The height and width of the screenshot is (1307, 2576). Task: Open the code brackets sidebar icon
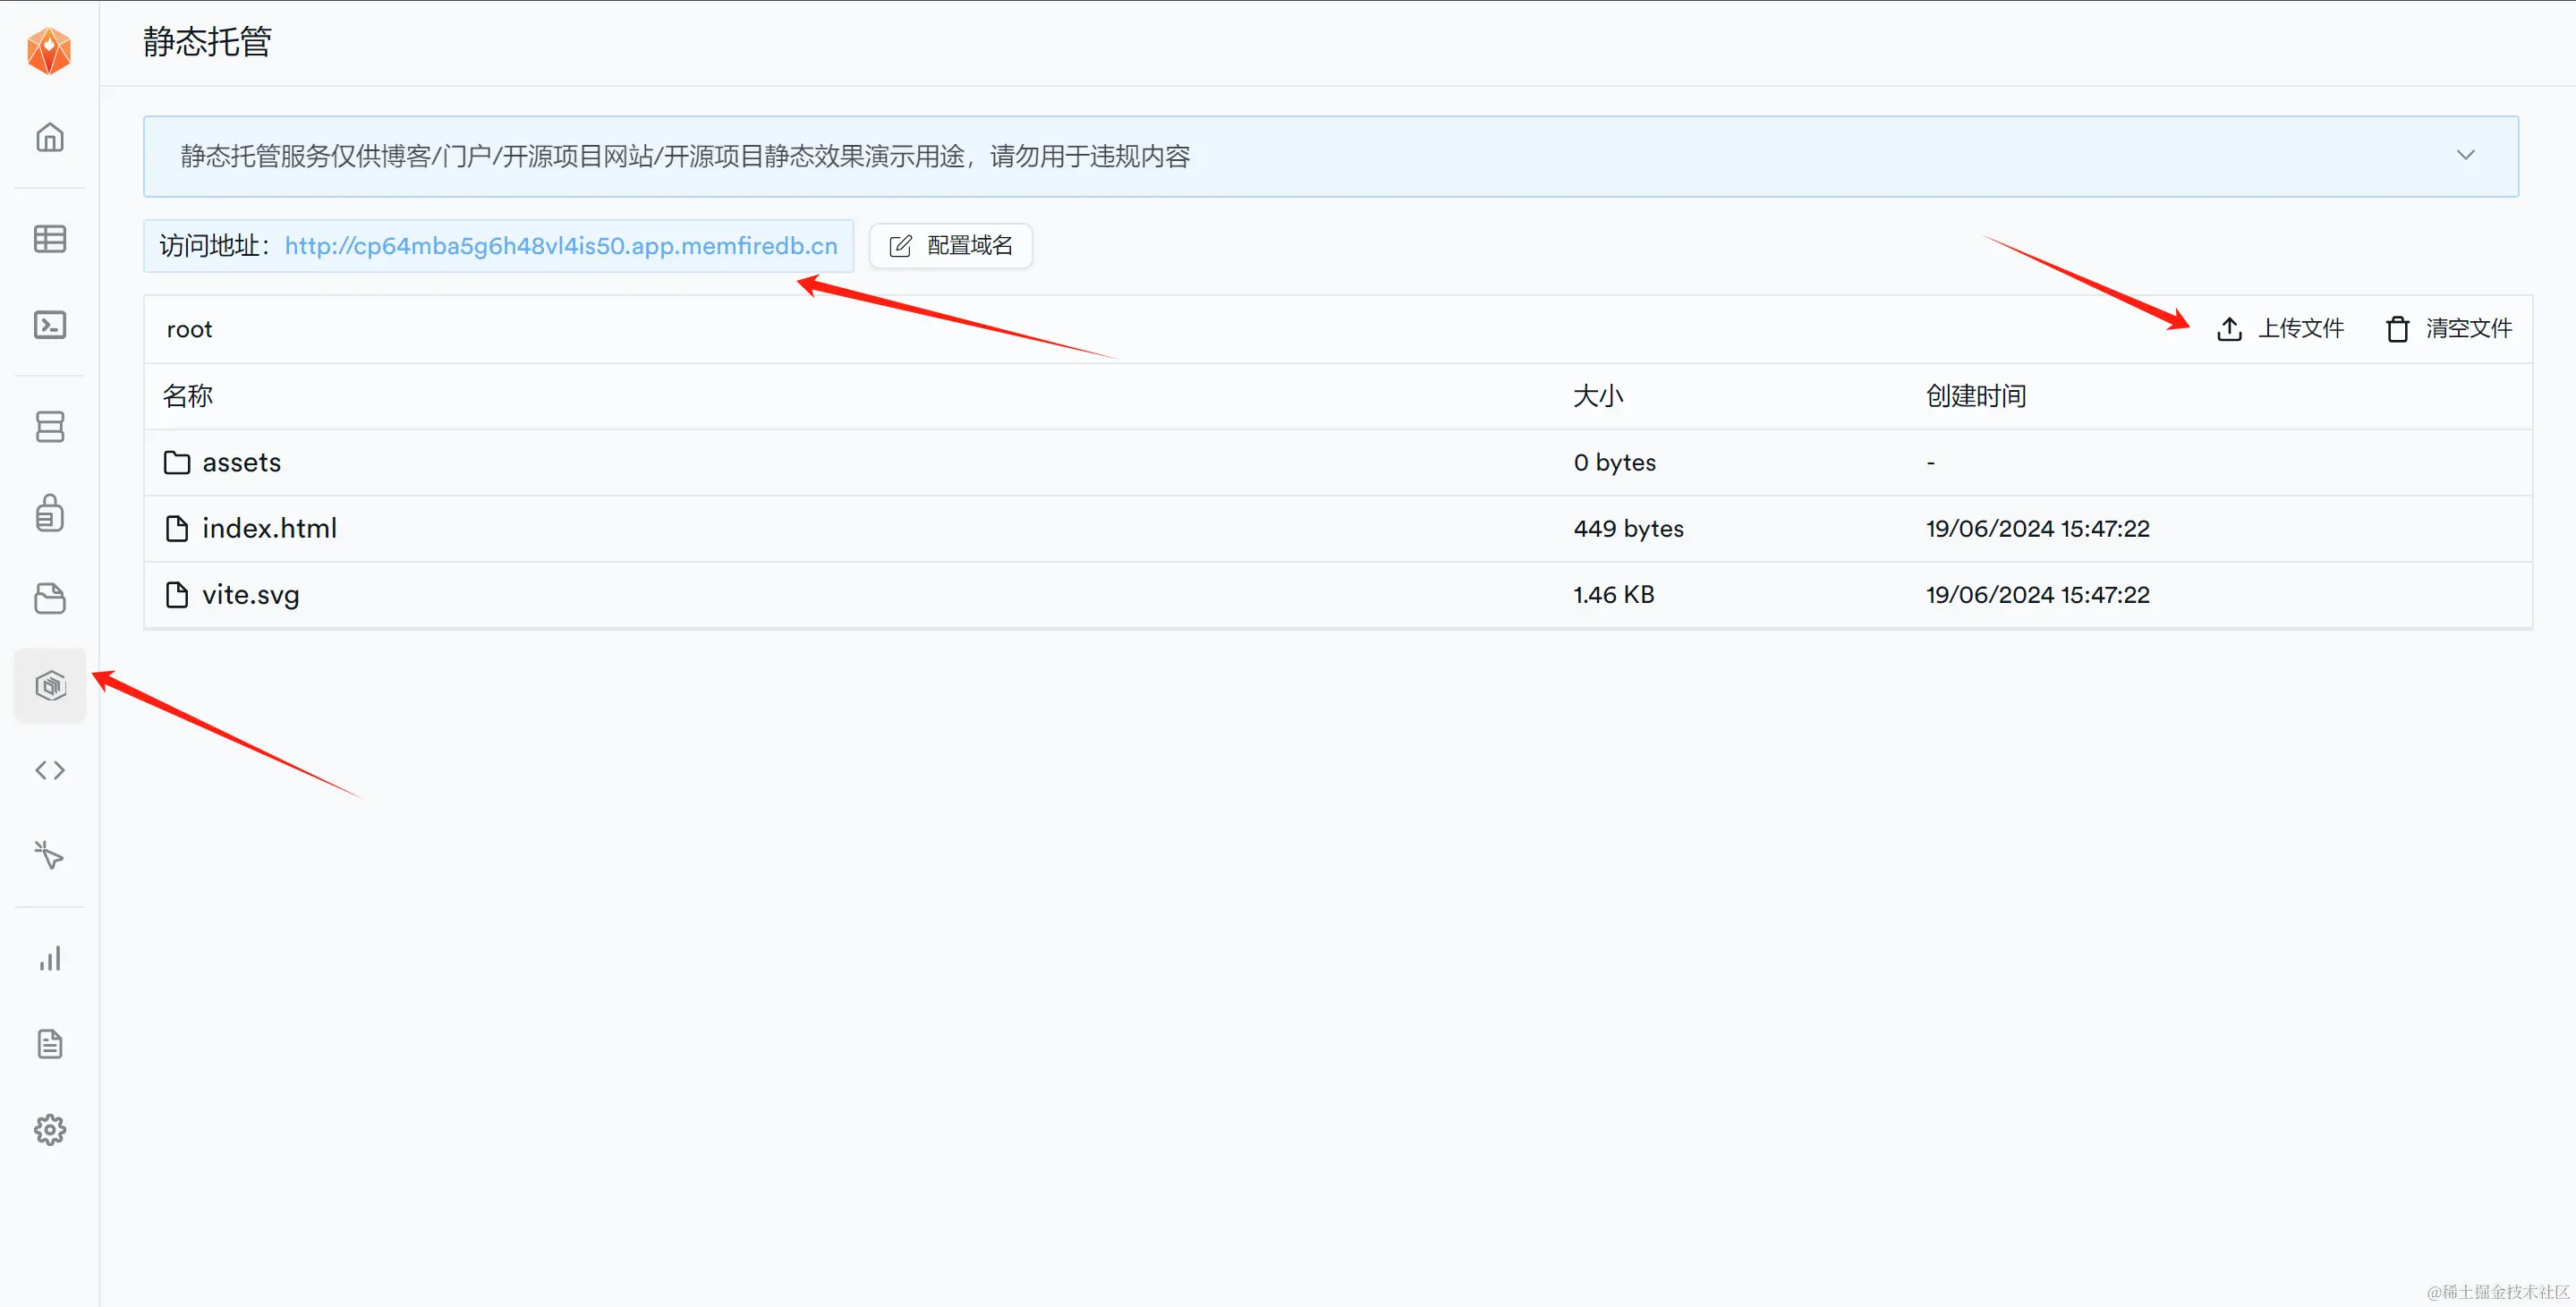[50, 770]
